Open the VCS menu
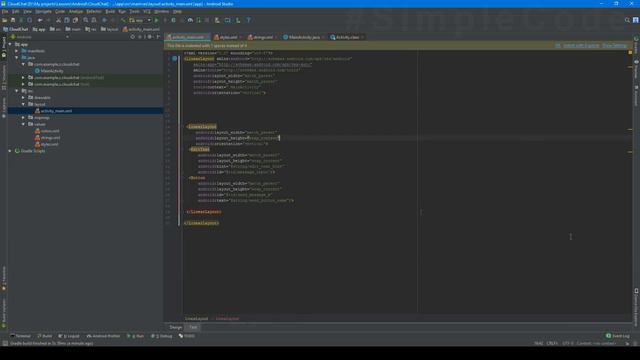640x360 pixels. [x=147, y=11]
